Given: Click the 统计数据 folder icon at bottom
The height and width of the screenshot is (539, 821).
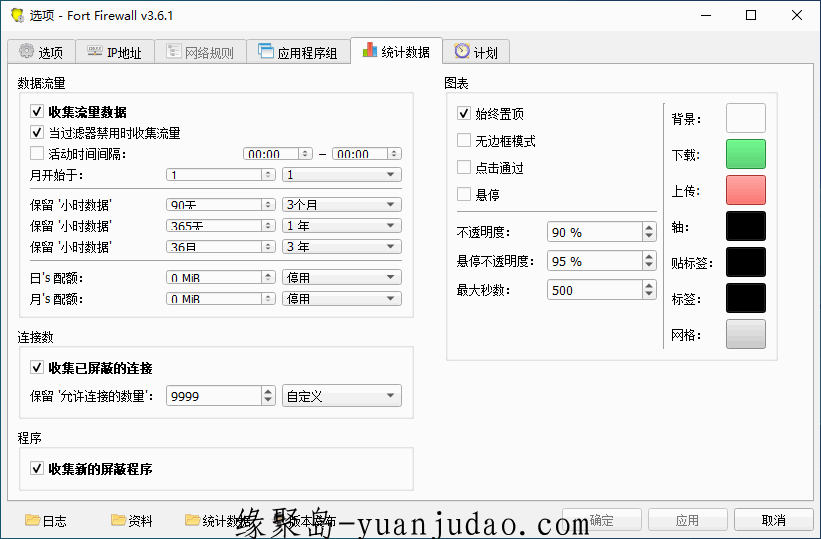Looking at the screenshot, I should 193,520.
